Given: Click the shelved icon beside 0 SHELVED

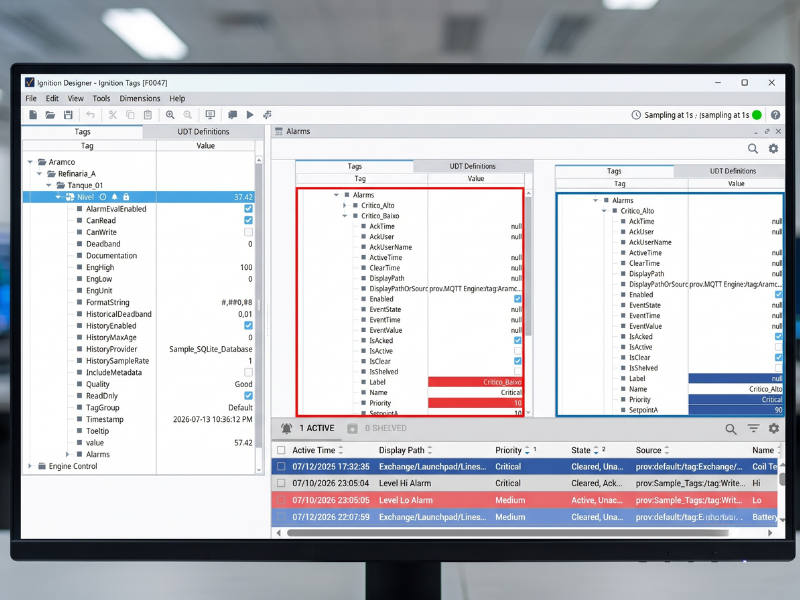Looking at the screenshot, I should point(353,429).
